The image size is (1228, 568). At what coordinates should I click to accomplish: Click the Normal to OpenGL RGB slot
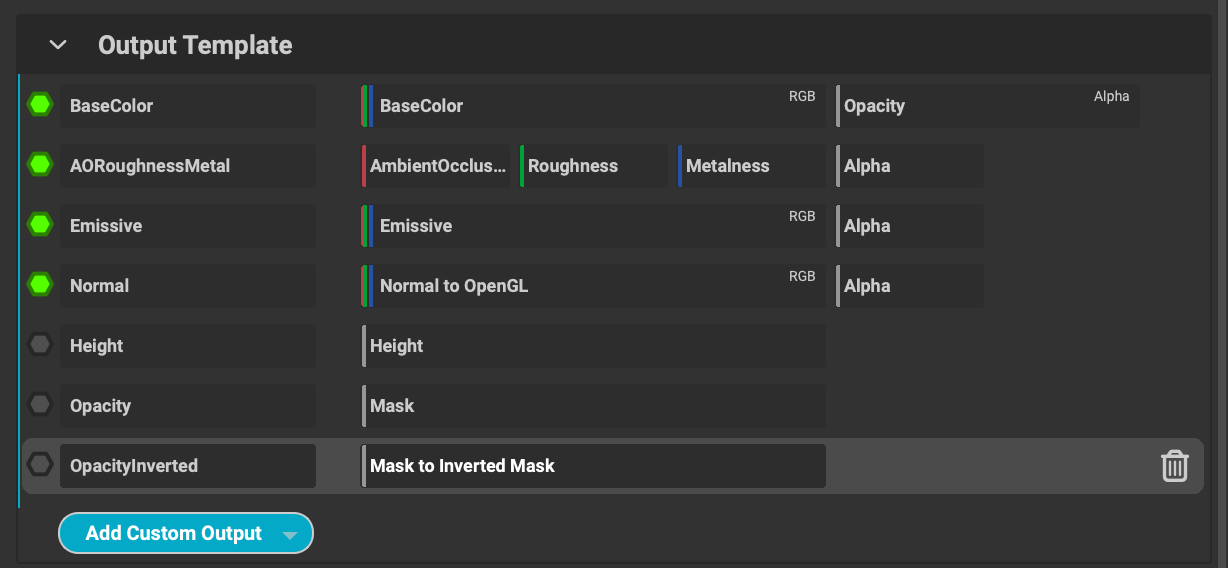pos(594,286)
